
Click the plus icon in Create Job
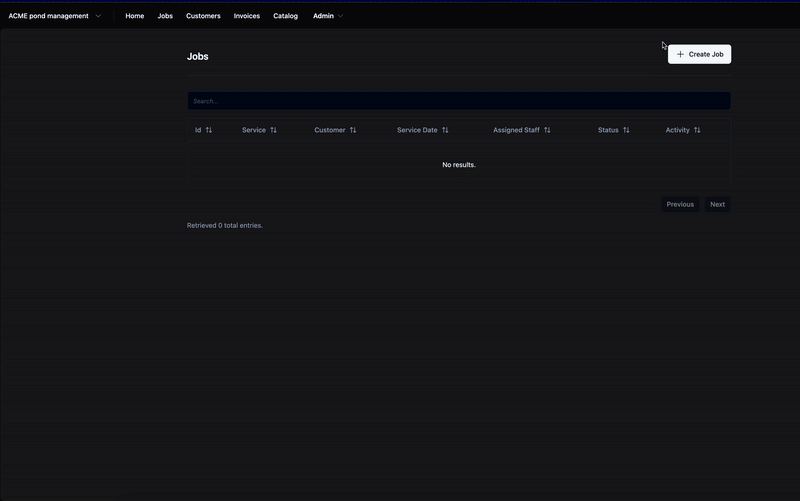click(680, 54)
